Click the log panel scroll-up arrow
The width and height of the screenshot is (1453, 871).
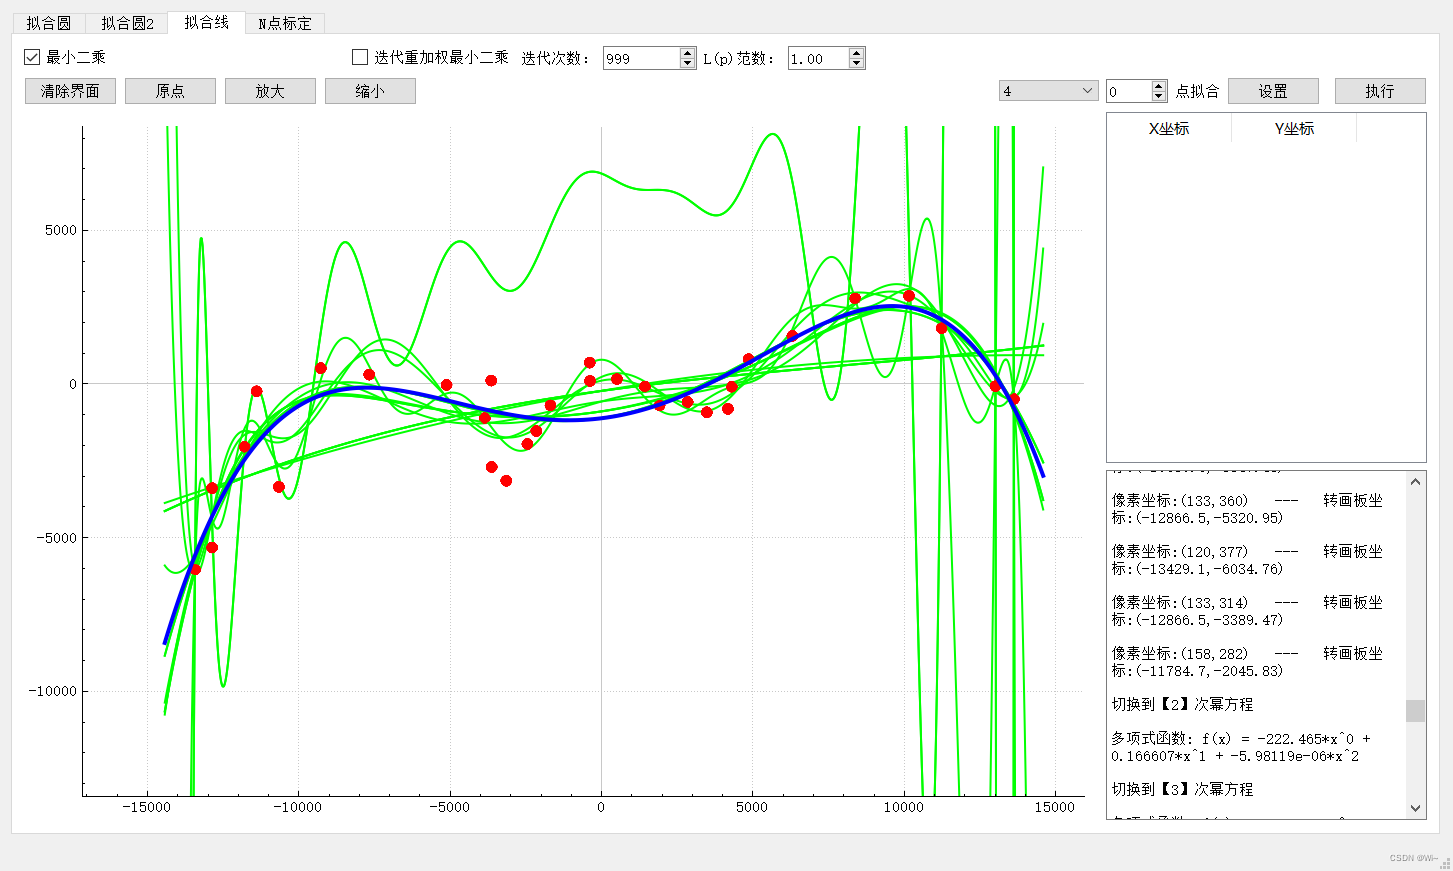pyautogui.click(x=1415, y=482)
